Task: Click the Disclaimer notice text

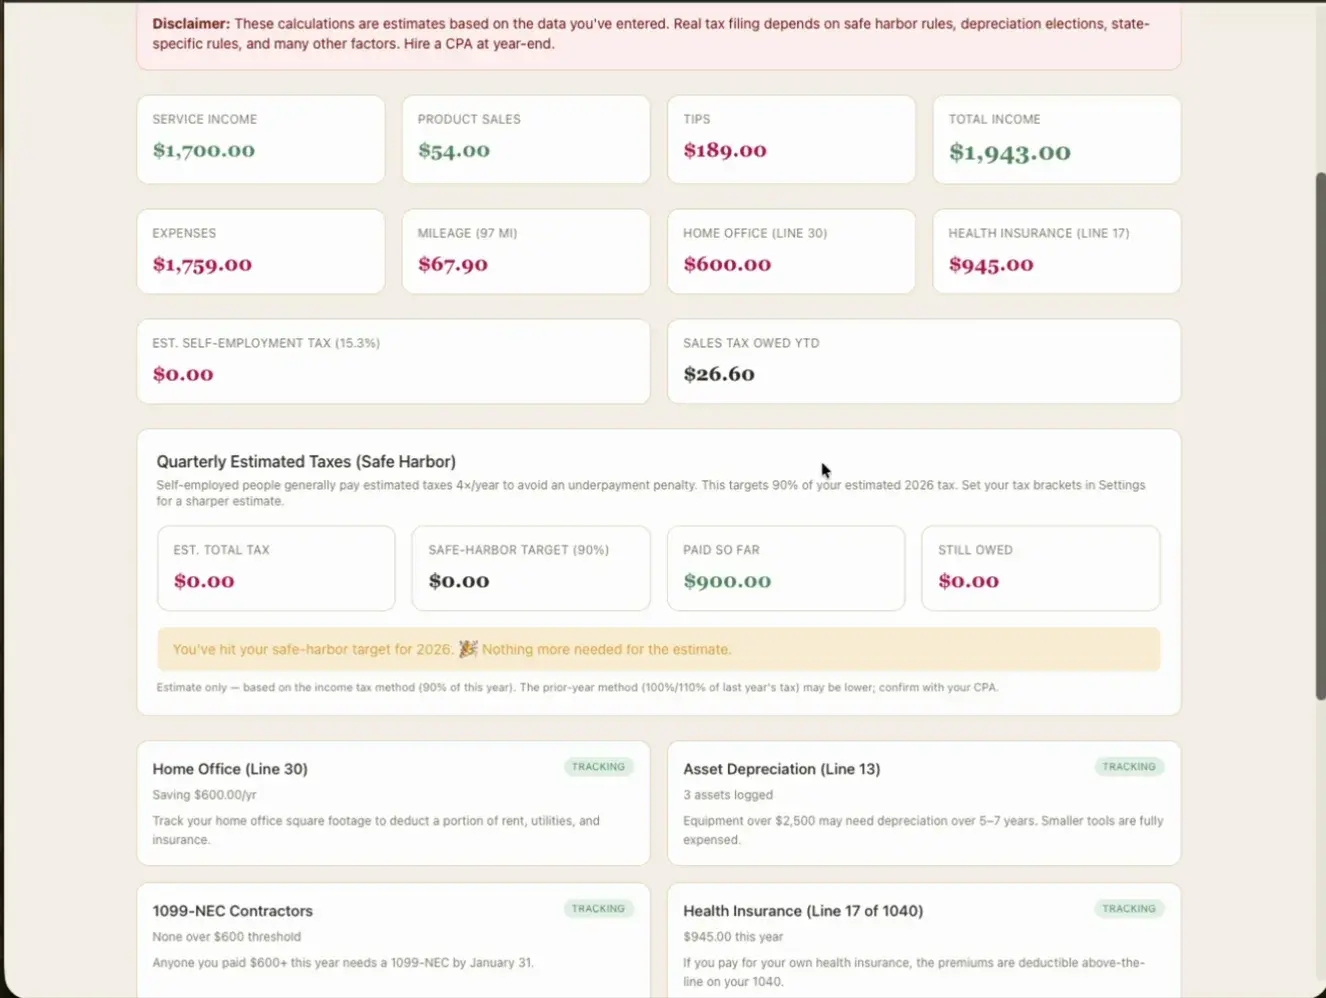Action: tap(651, 33)
